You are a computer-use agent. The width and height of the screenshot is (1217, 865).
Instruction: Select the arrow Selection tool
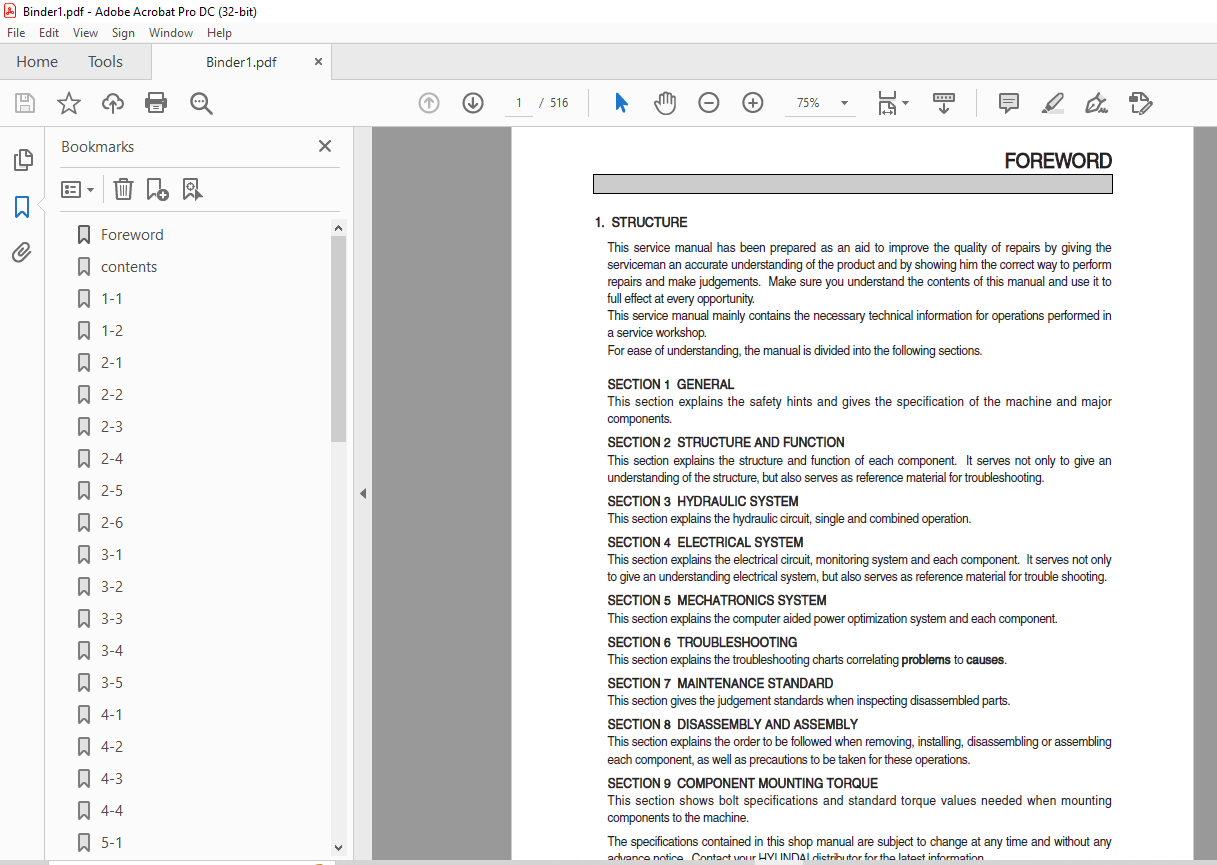[x=621, y=103]
